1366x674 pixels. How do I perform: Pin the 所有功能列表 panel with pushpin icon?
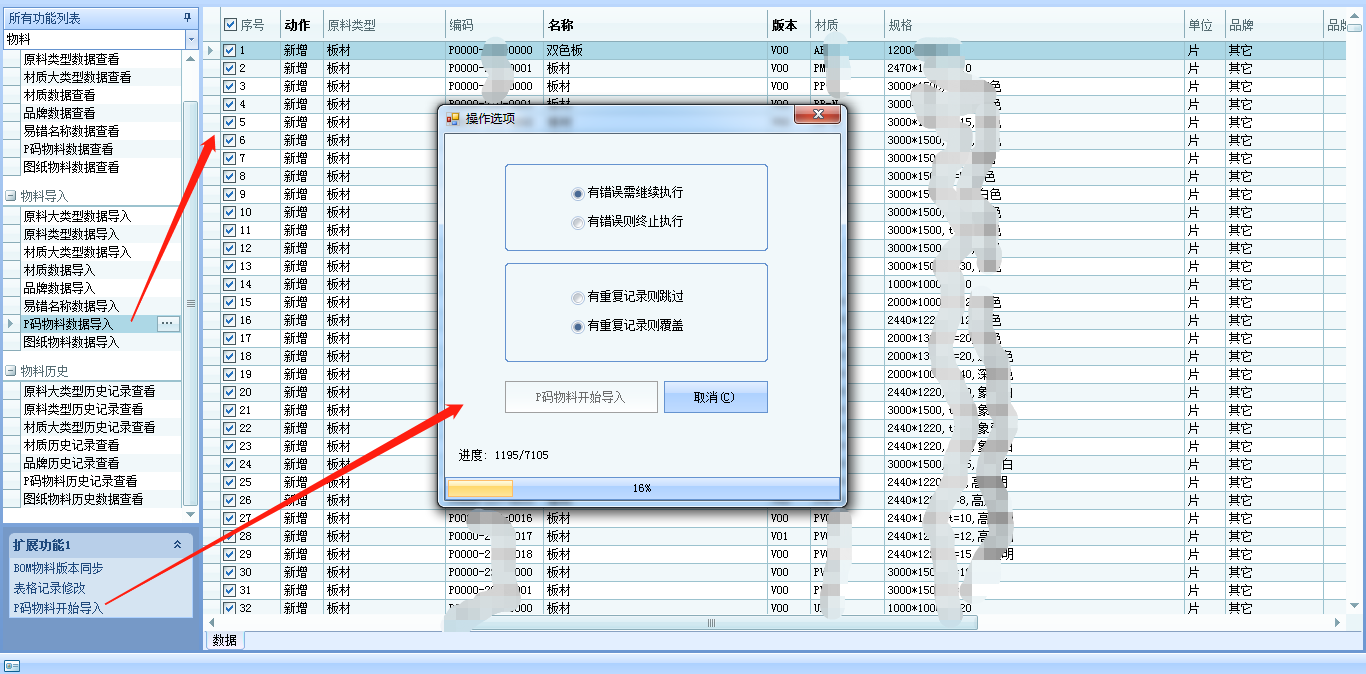[187, 18]
